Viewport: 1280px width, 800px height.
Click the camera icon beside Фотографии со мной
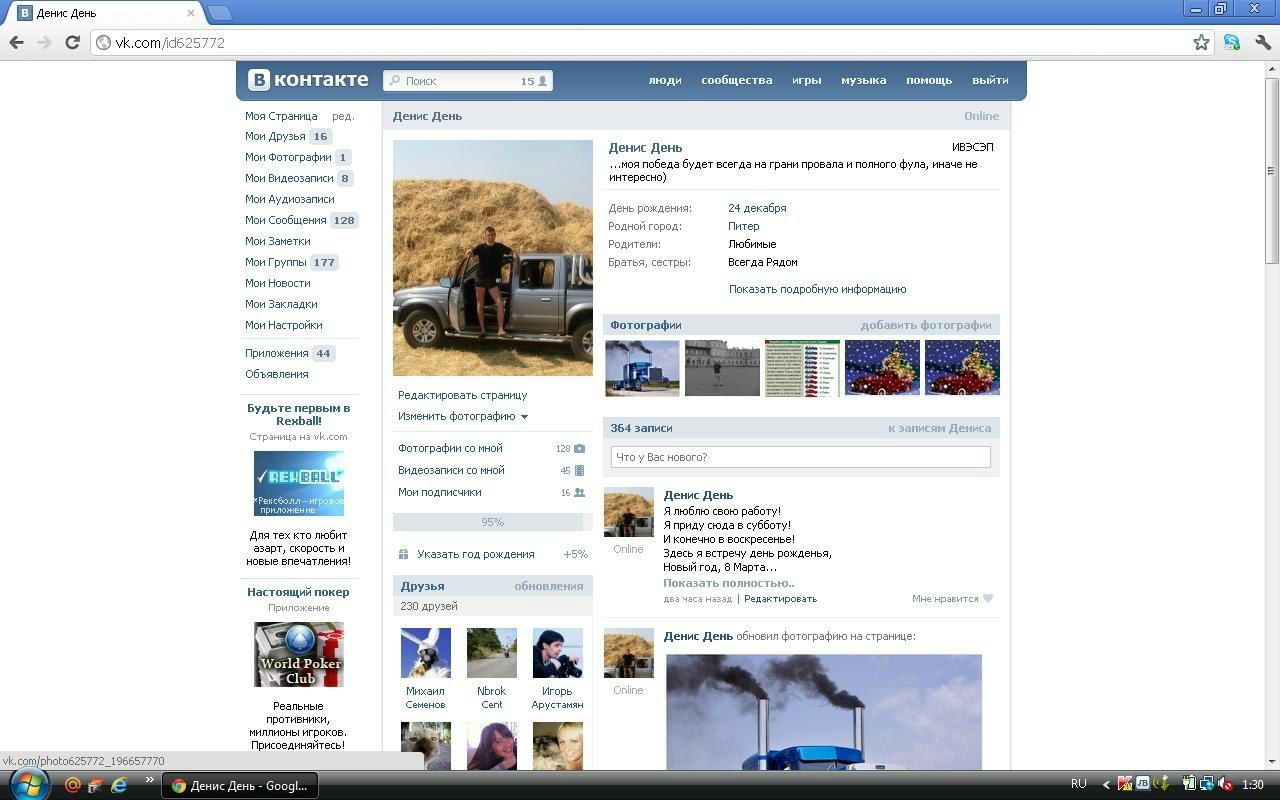(x=579, y=449)
